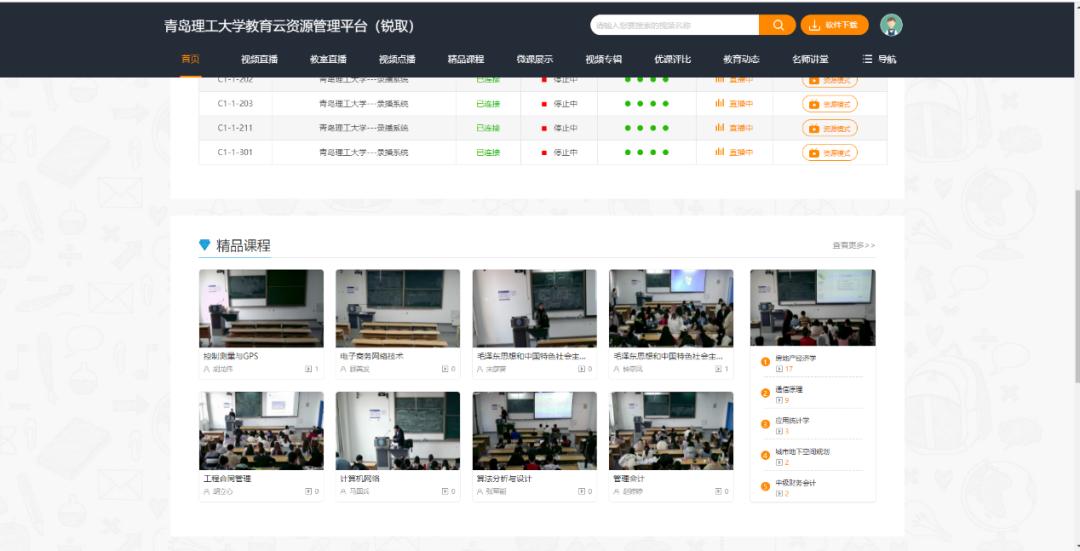Click the 资源模式 button for C1-1-203

click(x=829, y=104)
